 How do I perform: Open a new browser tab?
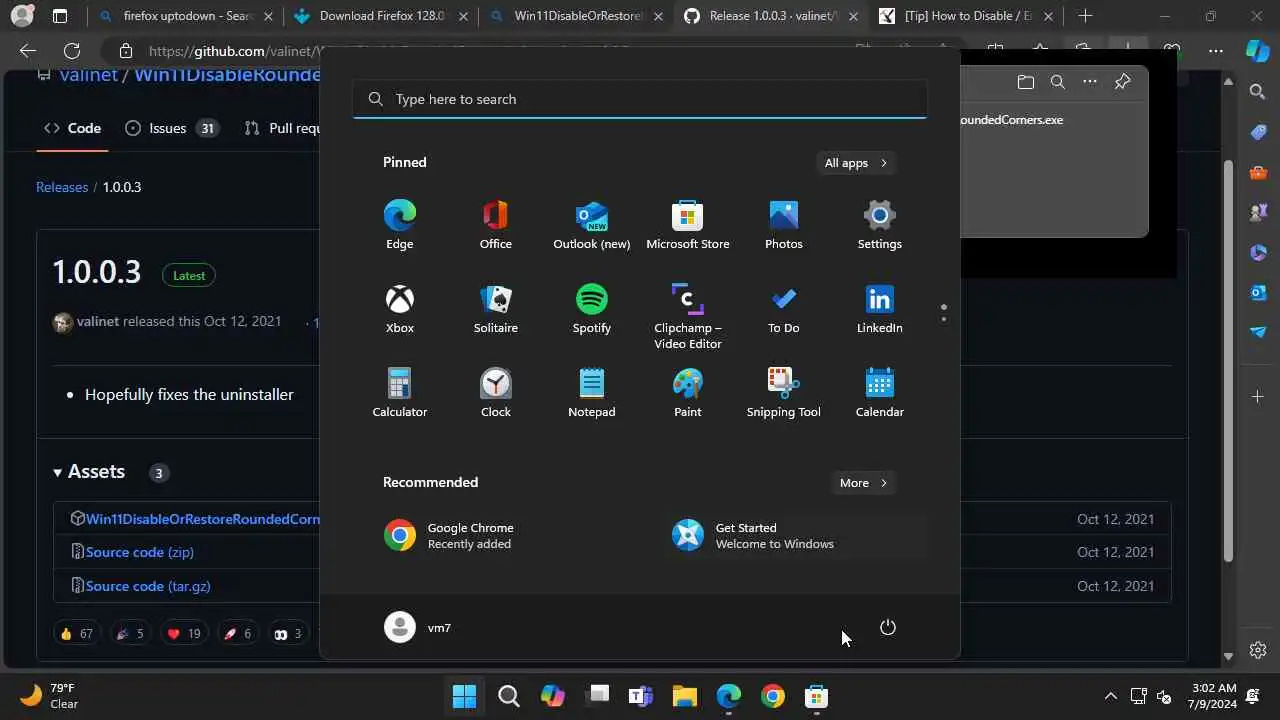(1086, 16)
